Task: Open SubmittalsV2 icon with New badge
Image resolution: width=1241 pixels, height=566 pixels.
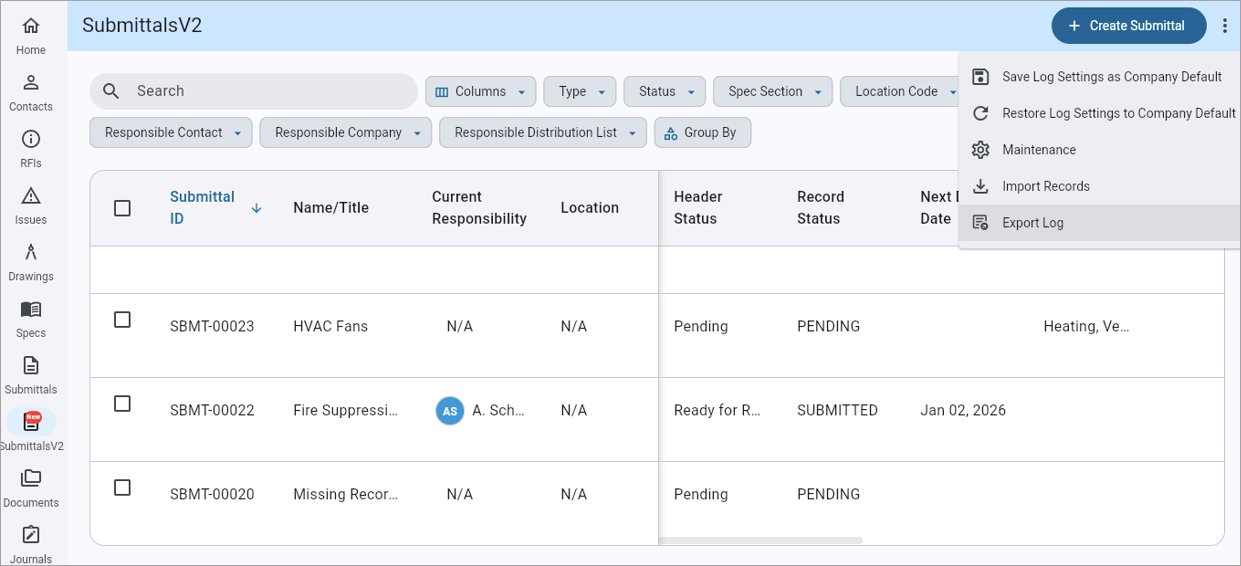Action: pos(31,422)
